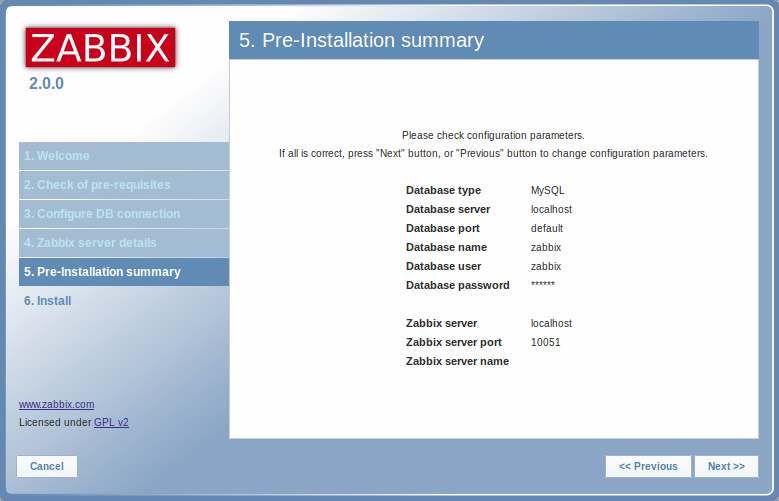Click the 'Zabbix server' label
Viewport: 779px width, 501px height.
[441, 323]
